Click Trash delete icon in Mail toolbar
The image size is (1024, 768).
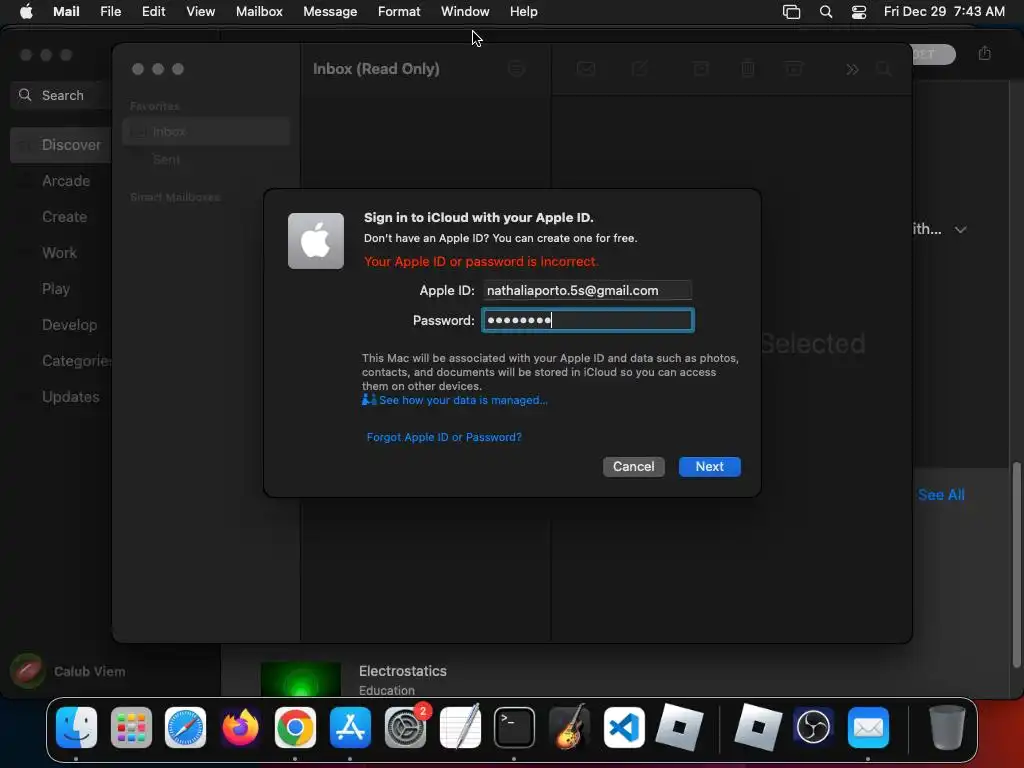pyautogui.click(x=748, y=69)
